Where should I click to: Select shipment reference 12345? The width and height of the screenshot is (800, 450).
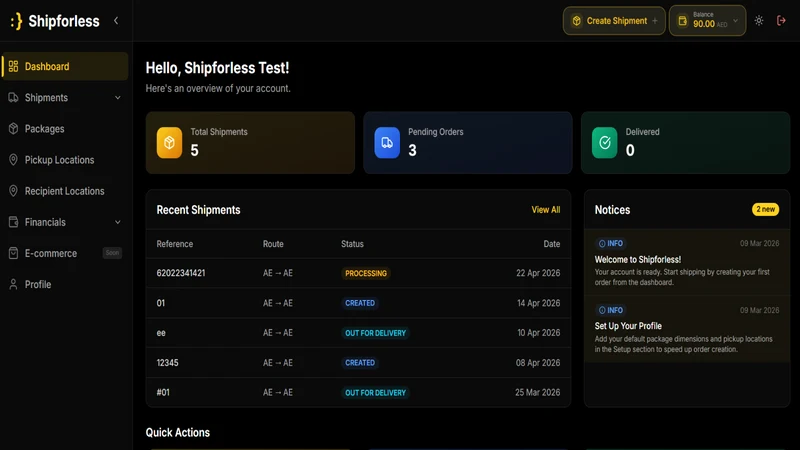pyautogui.click(x=167, y=363)
